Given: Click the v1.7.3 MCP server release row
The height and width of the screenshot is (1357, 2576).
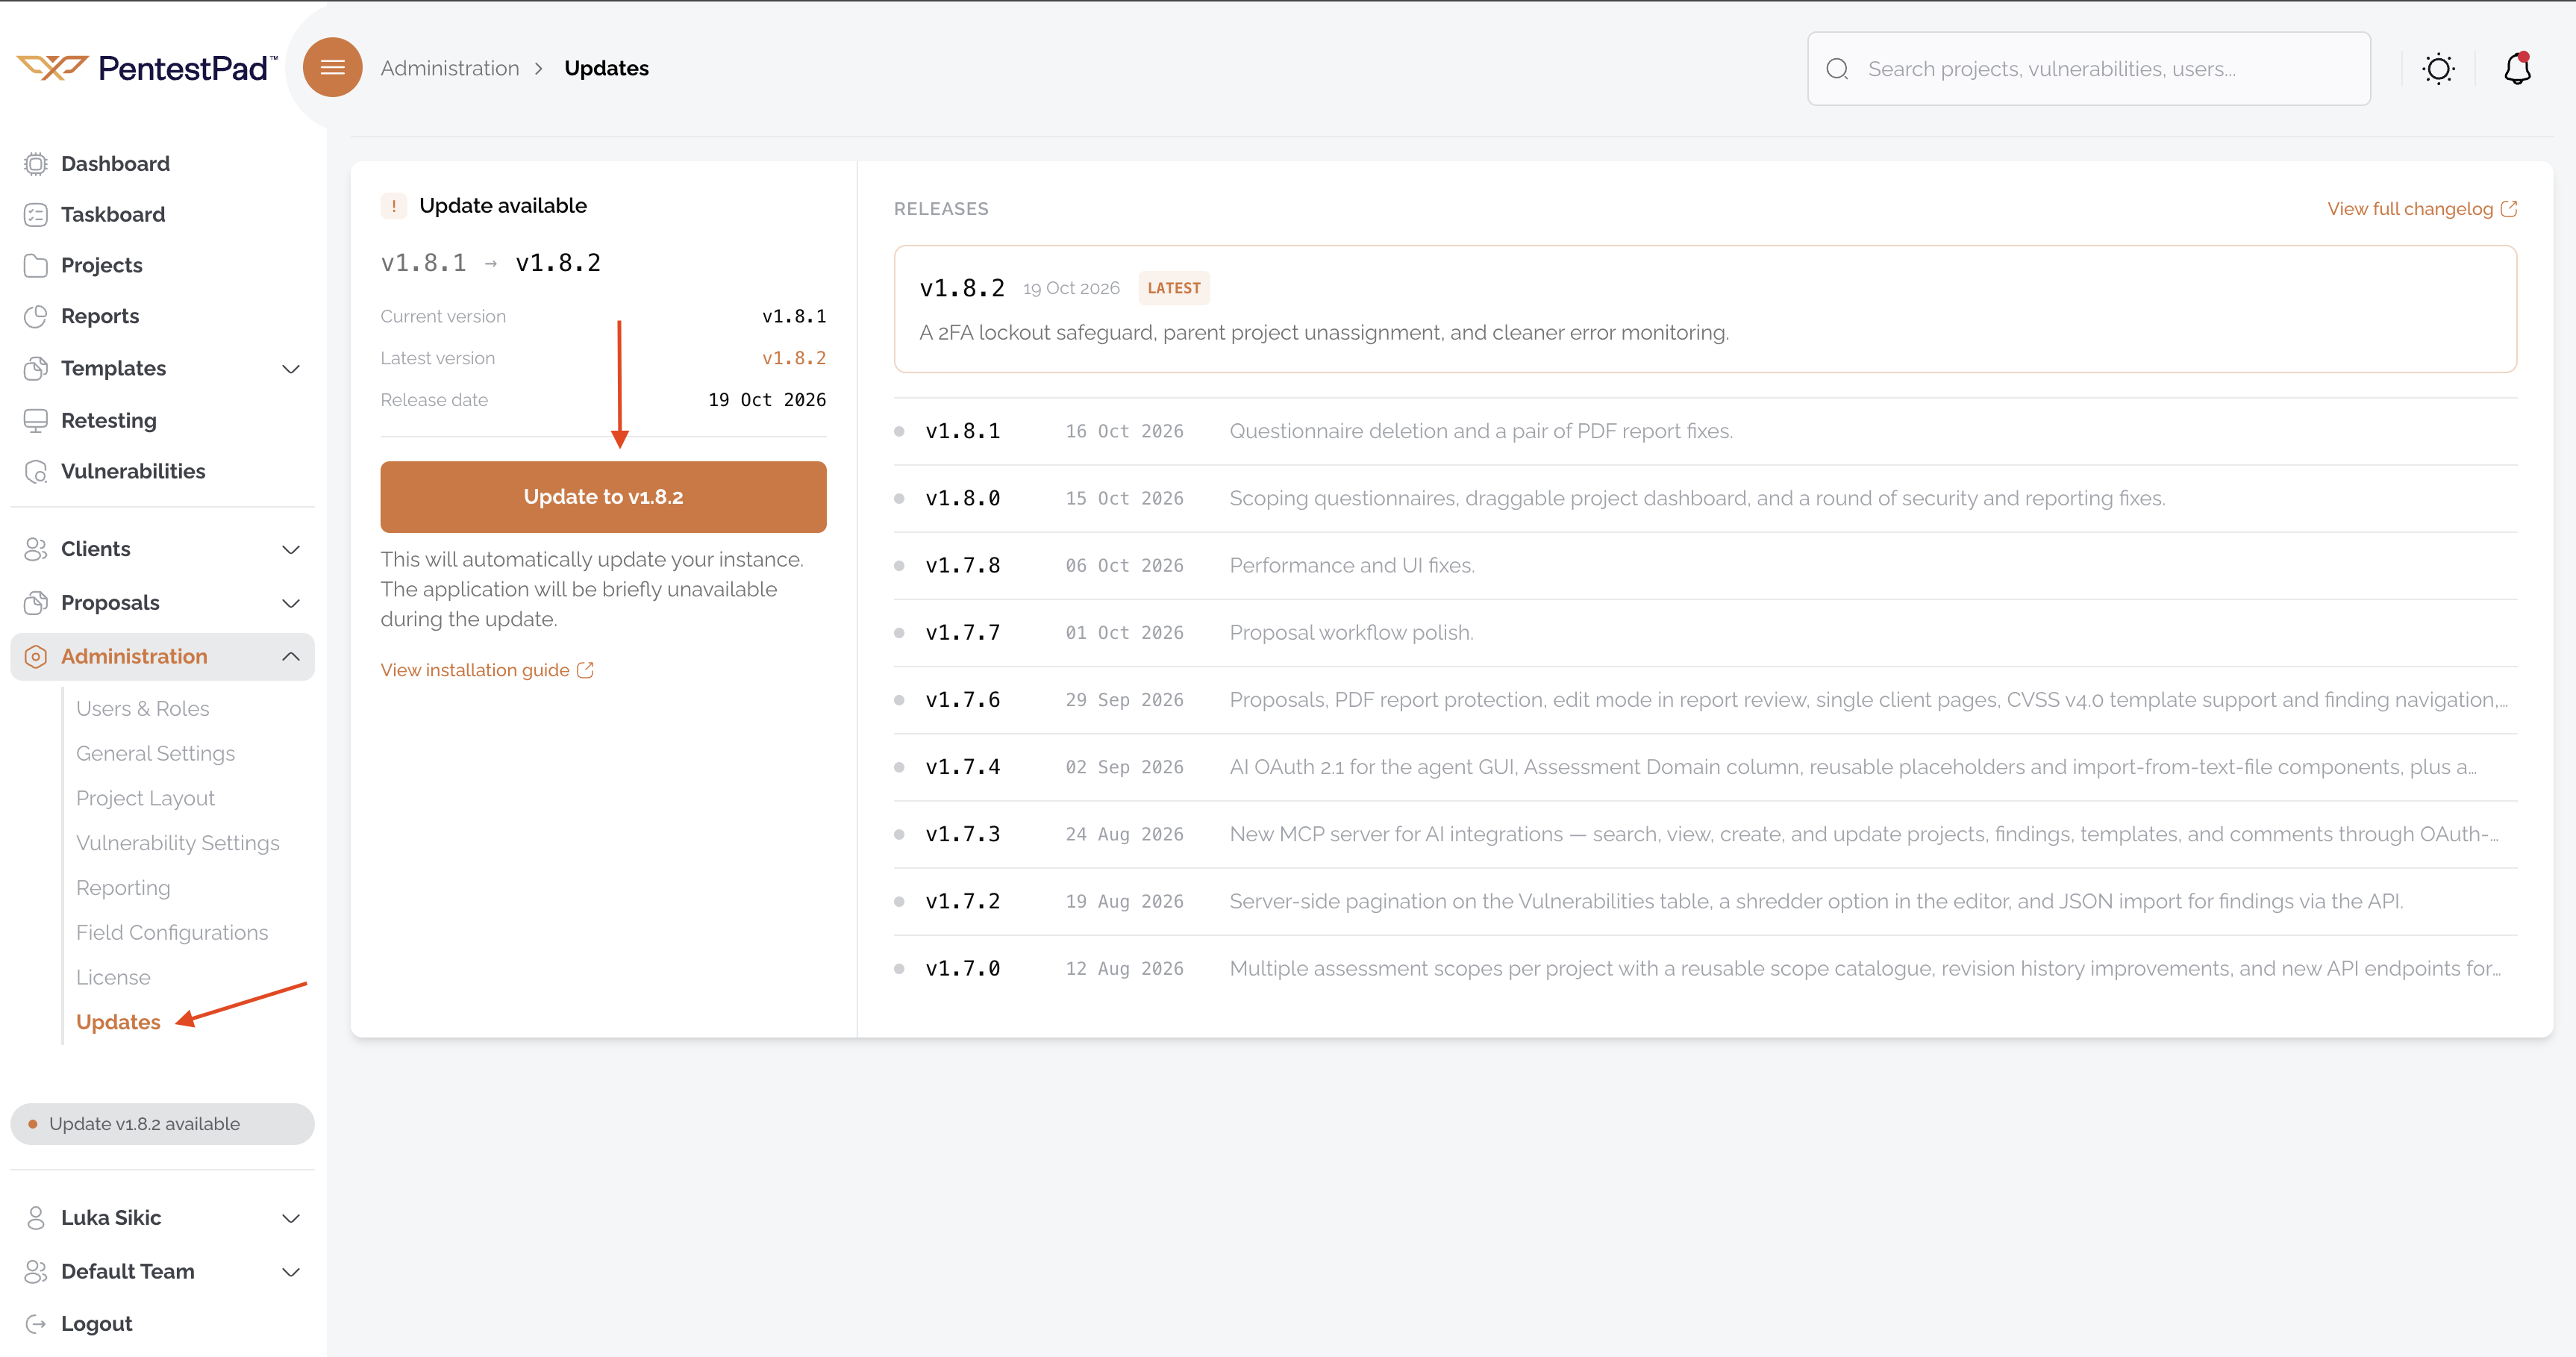Looking at the screenshot, I should coord(1705,834).
